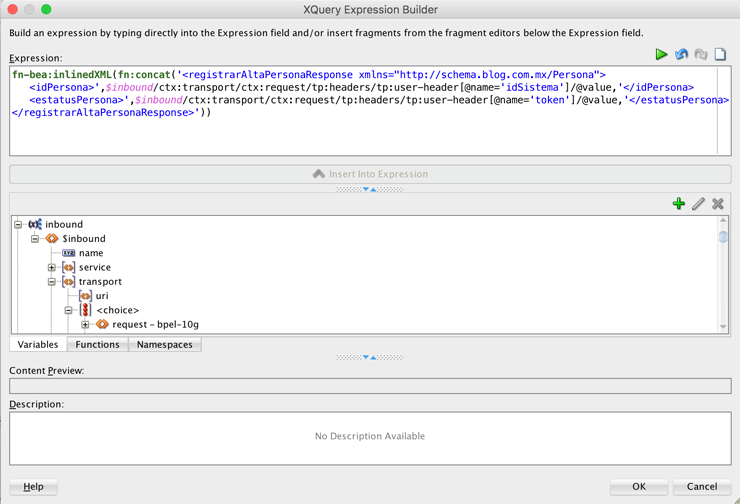
Task: Open the Namespaces tab
Action: coord(165,345)
